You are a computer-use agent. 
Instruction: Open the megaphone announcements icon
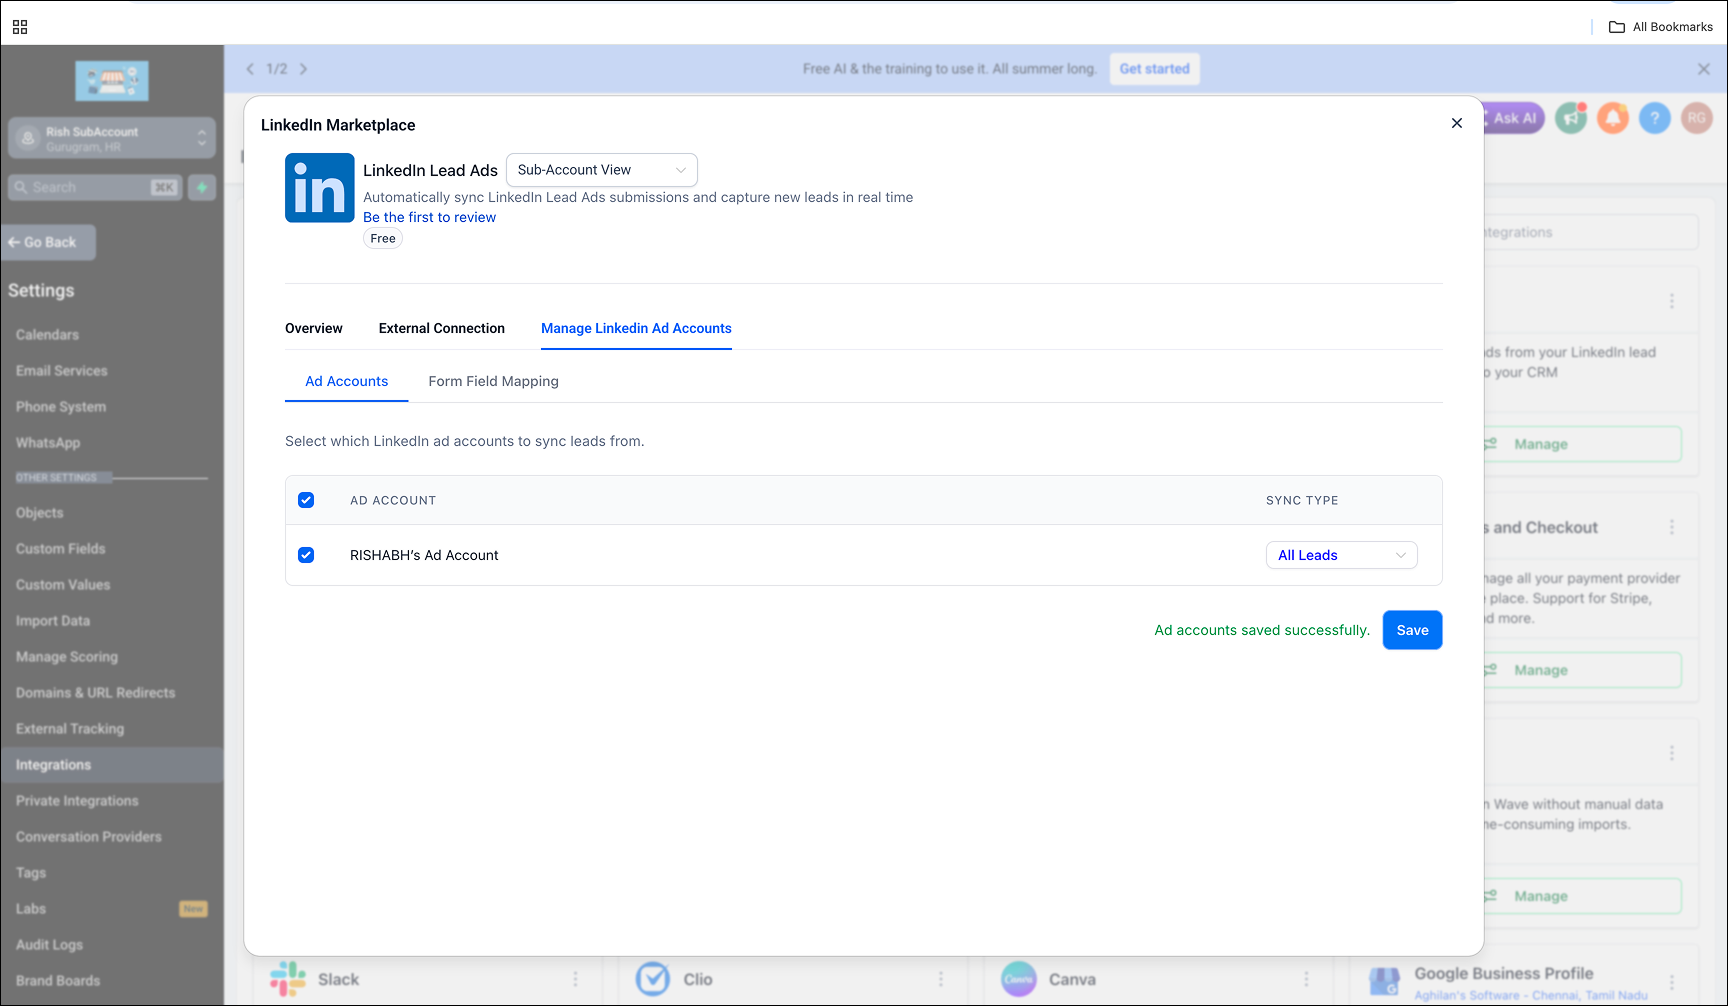[x=1571, y=118]
